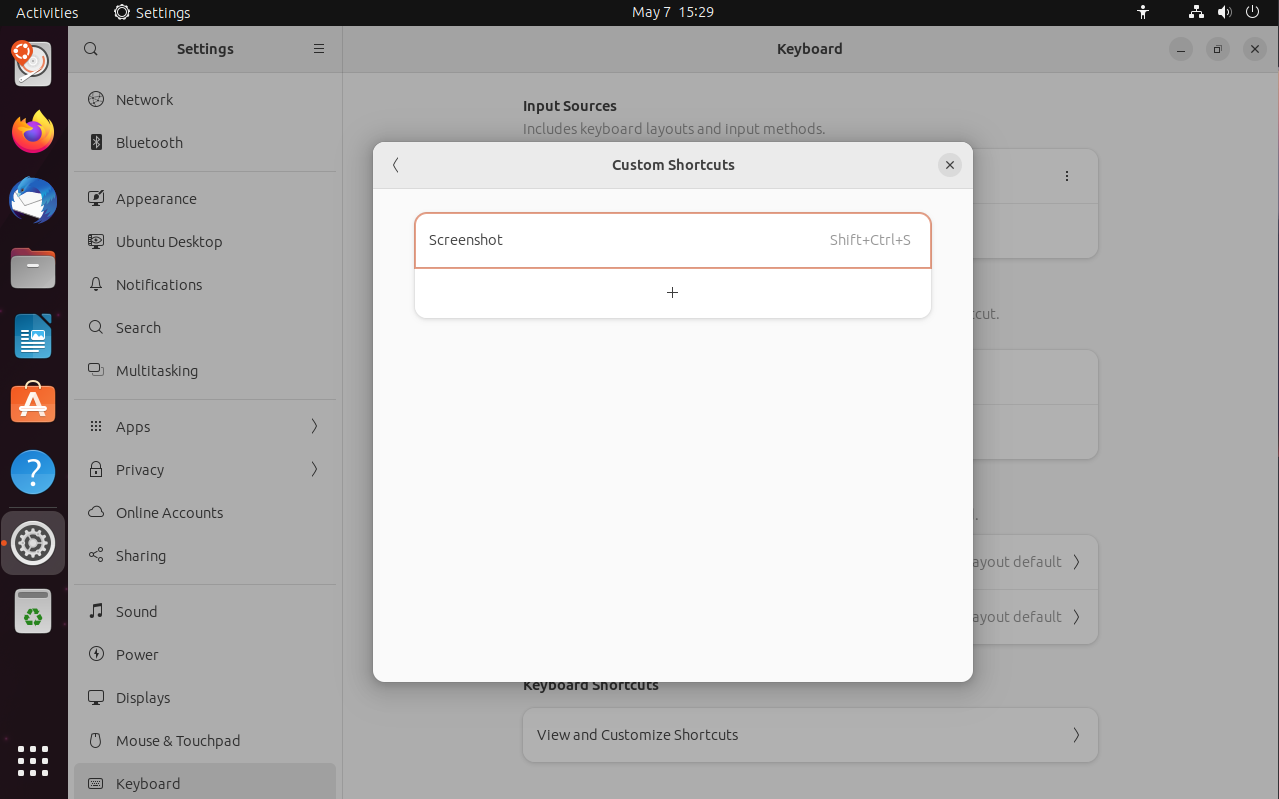The height and width of the screenshot is (799, 1279).
Task: Open the Settings app menu in top bar
Action: pos(152,13)
